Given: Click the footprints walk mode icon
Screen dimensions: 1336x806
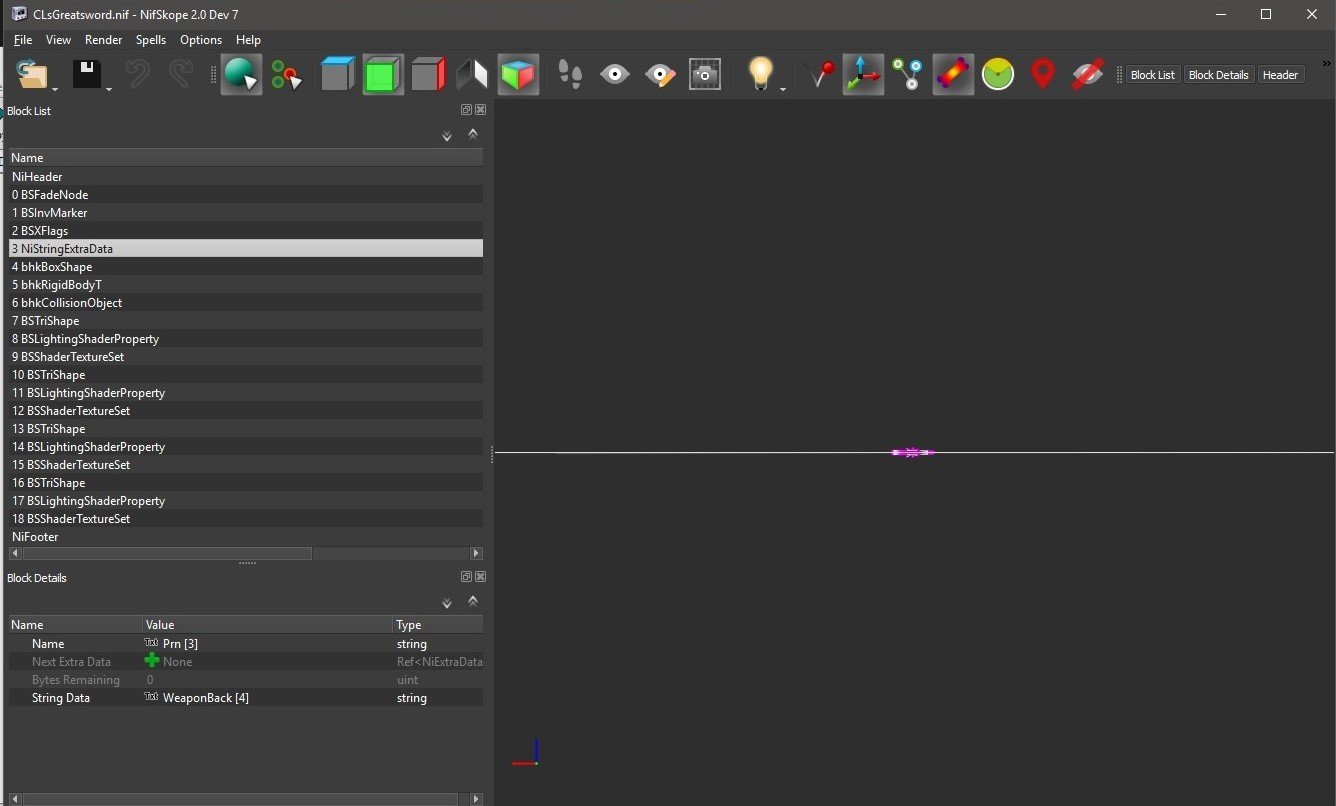Looking at the screenshot, I should click(x=570, y=75).
